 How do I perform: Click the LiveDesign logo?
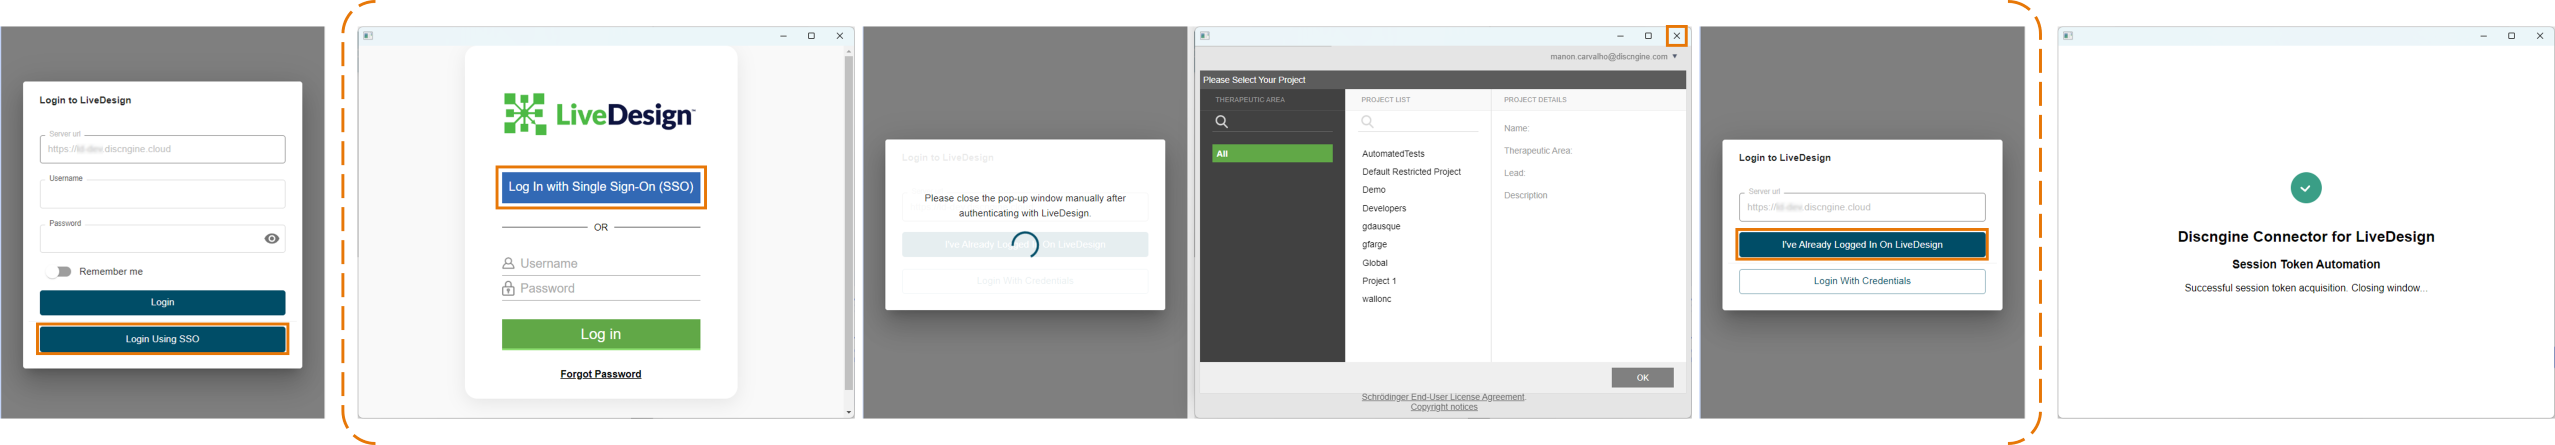[x=599, y=114]
